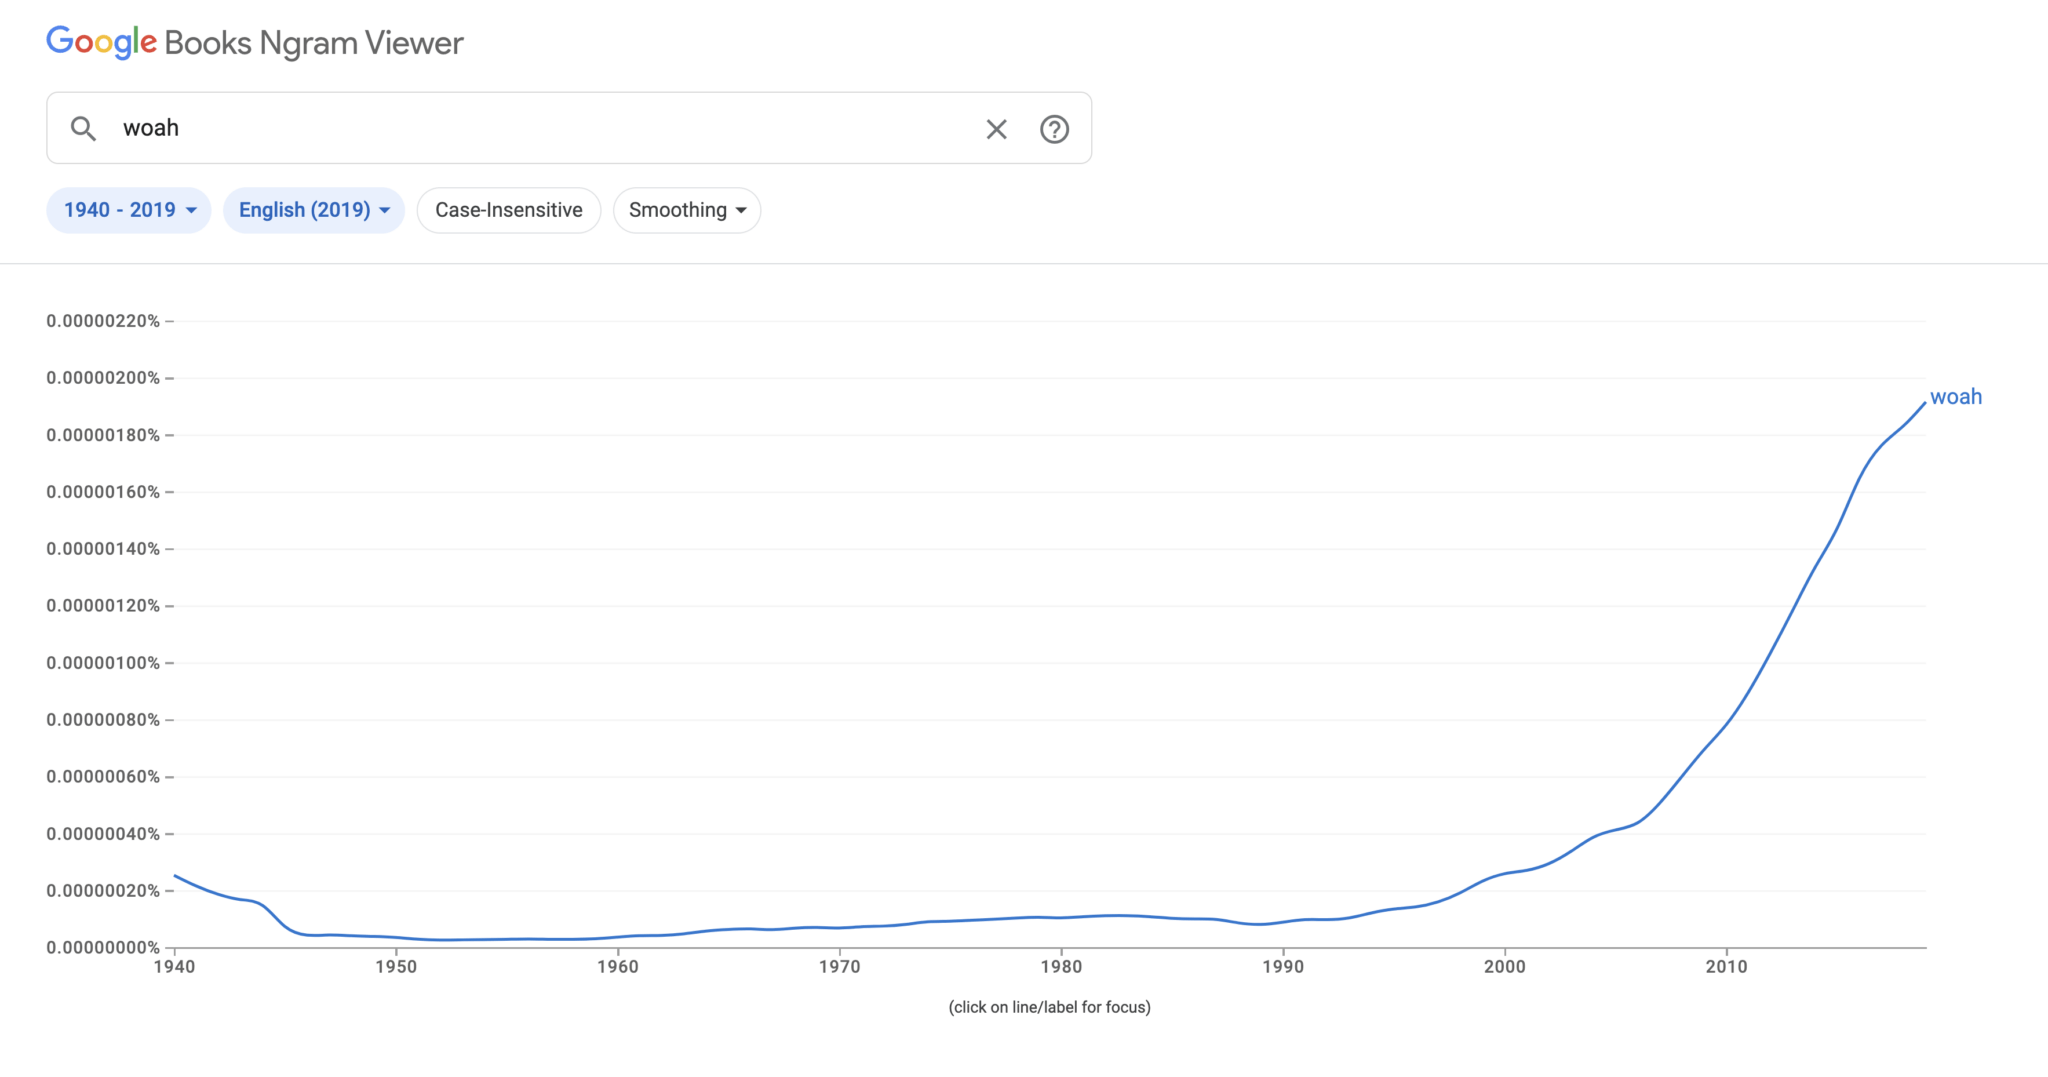
Task: Click the woah line label on chart
Action: point(1955,397)
